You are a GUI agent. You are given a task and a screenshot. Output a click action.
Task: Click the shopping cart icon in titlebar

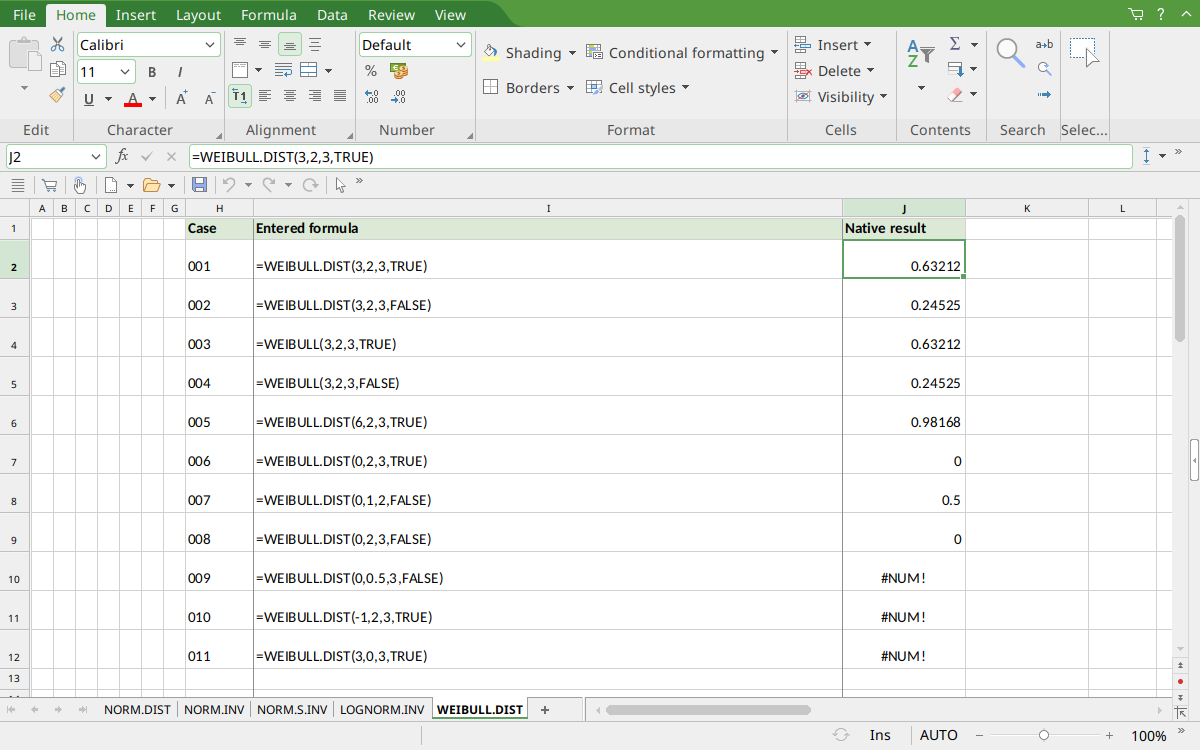(1135, 14)
